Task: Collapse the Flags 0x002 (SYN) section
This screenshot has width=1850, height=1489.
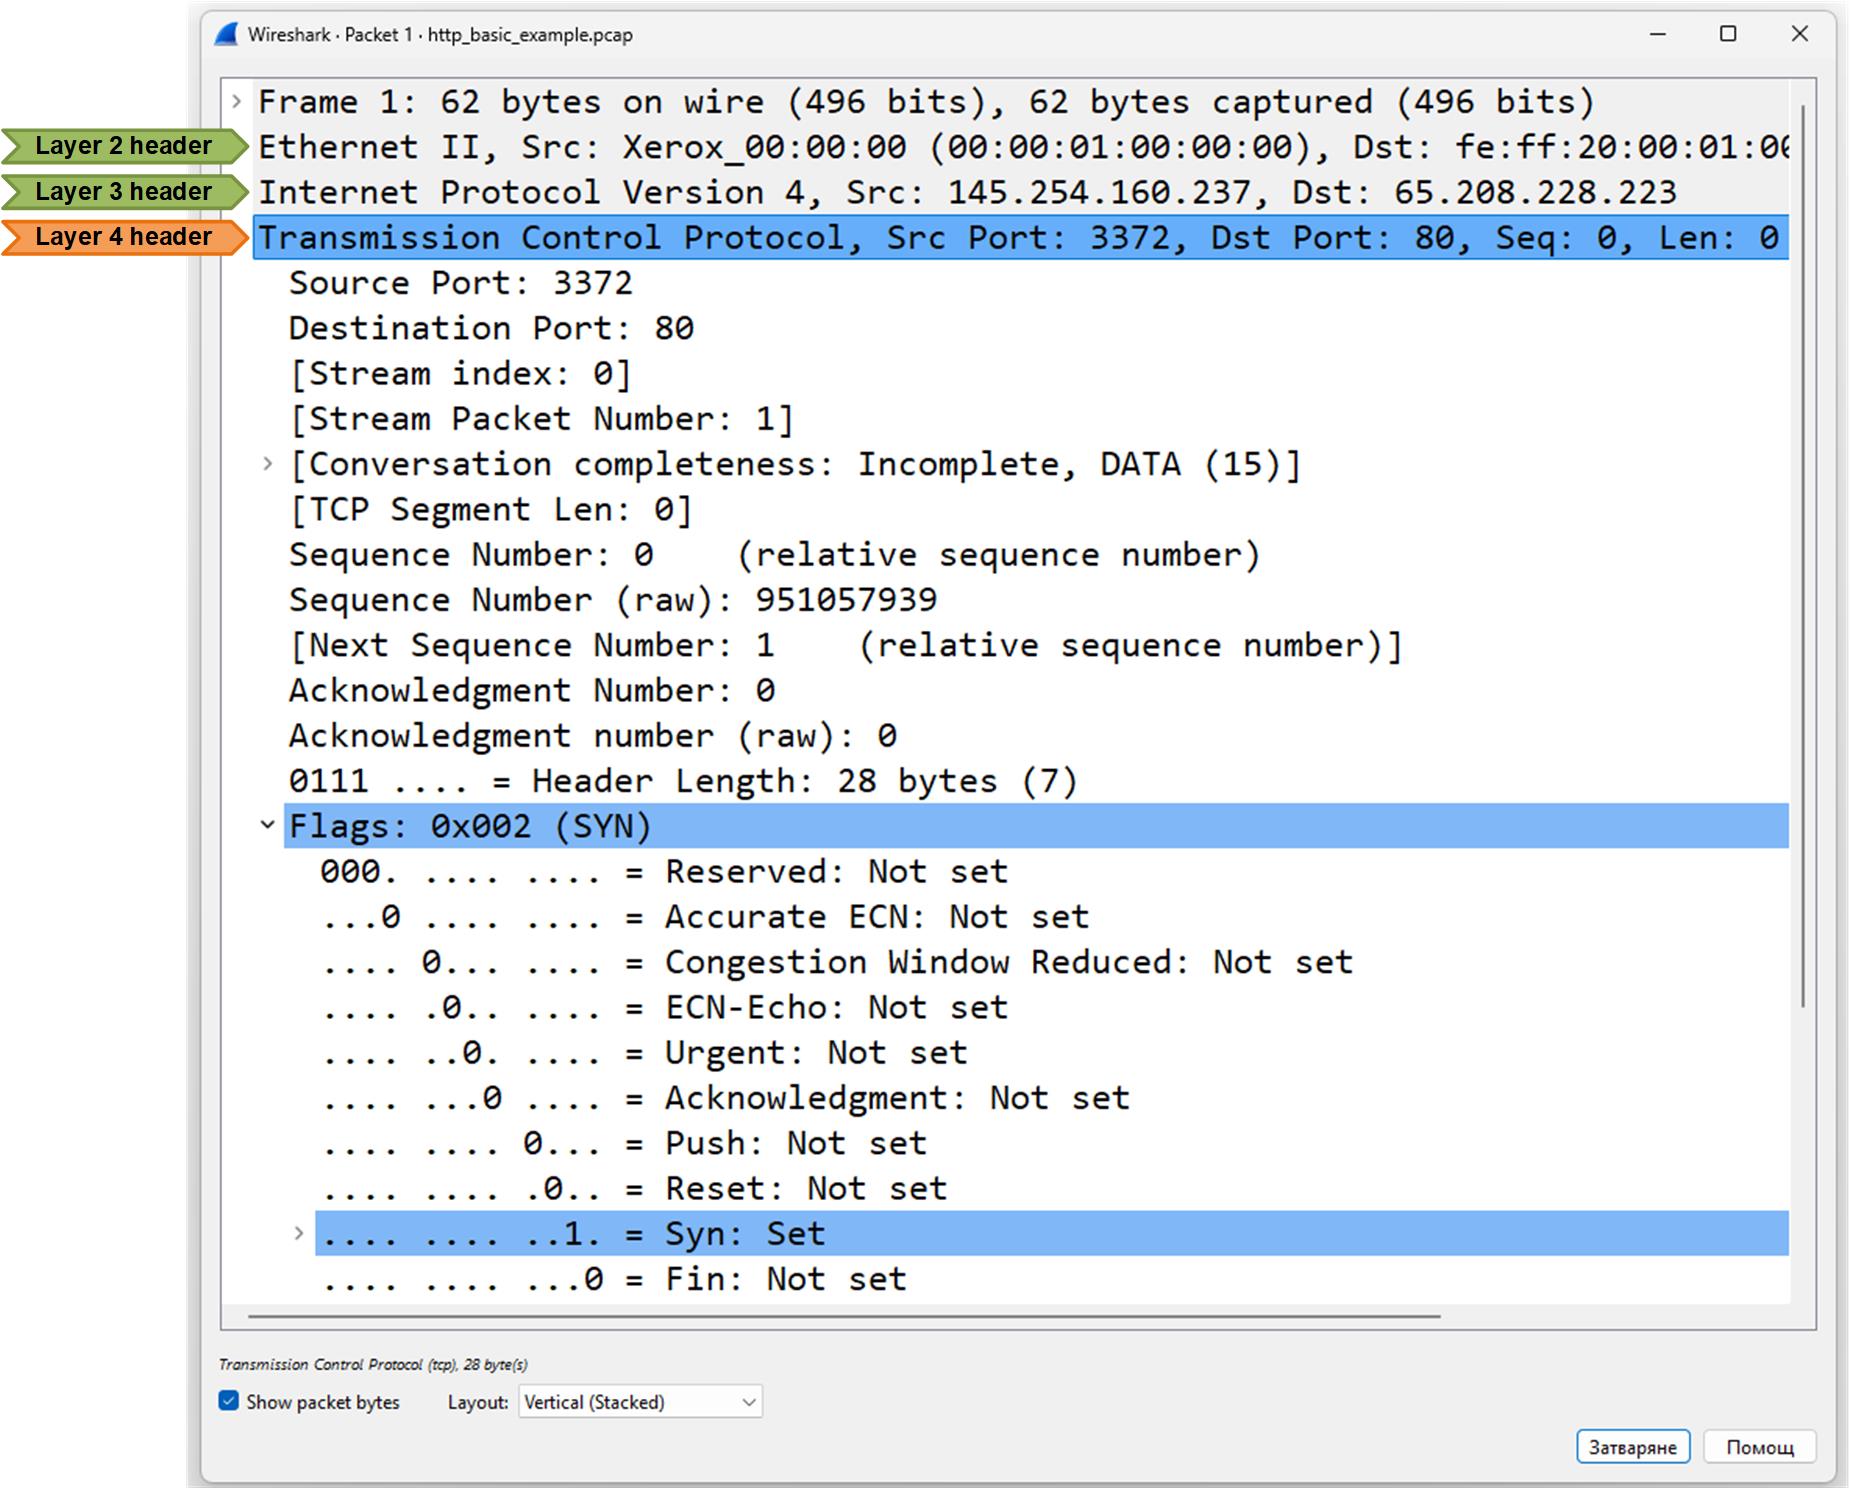Action: (267, 825)
